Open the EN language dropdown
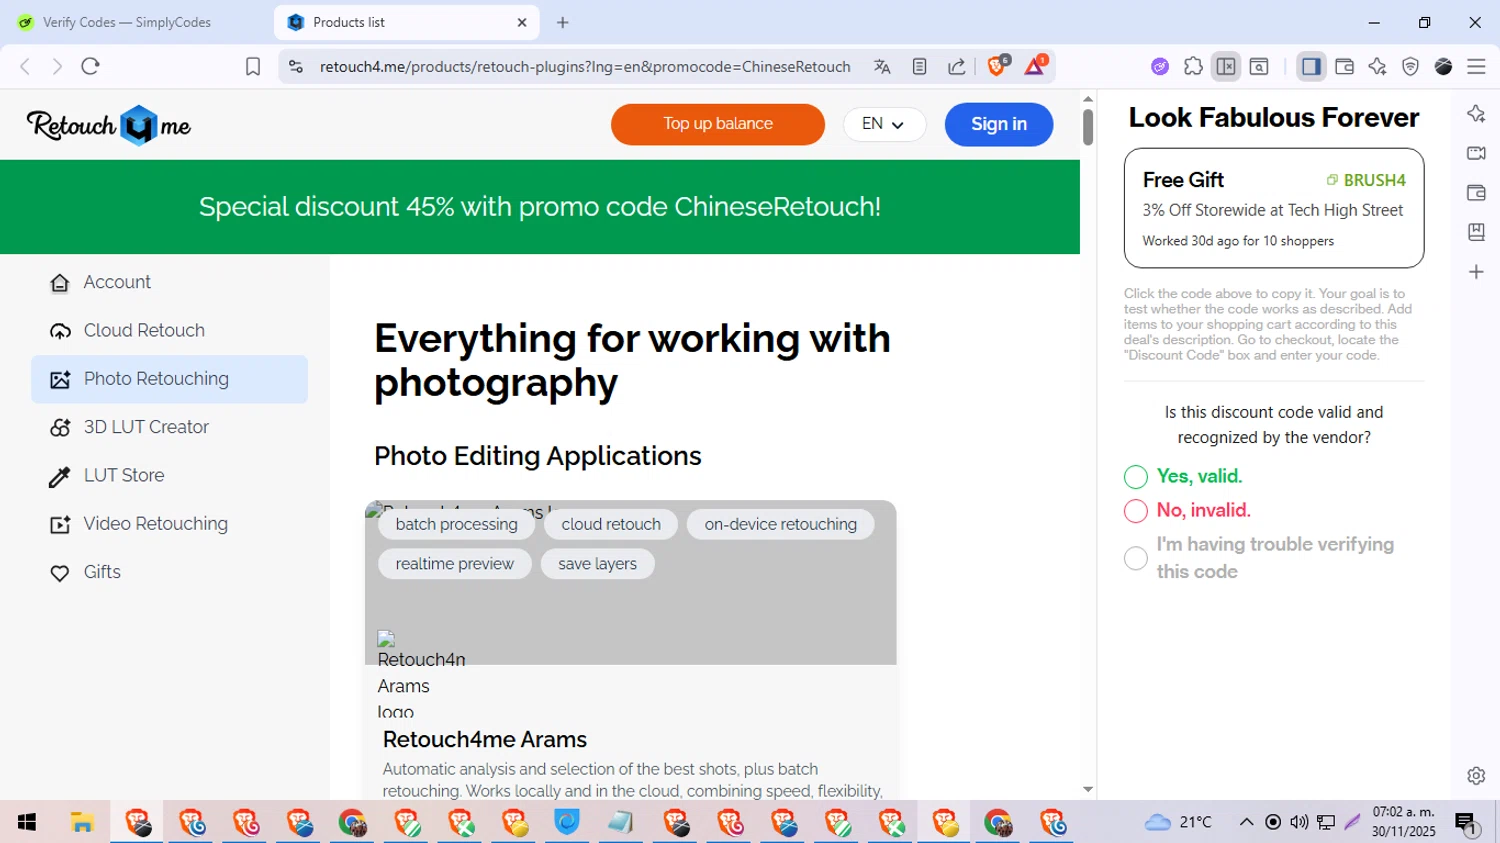Screen dimensions: 1500x843 click(884, 124)
